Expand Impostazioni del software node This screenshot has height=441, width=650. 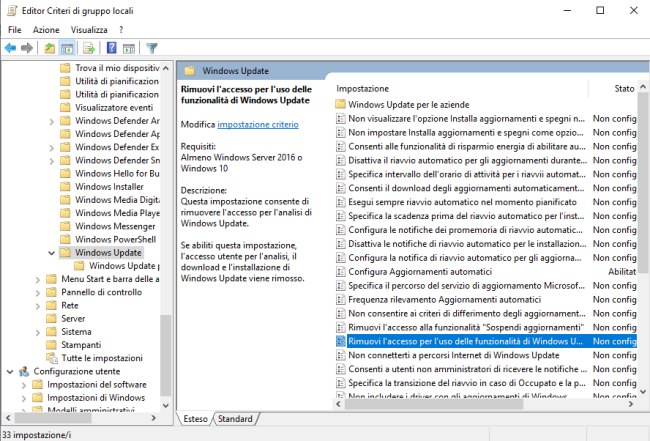tap(24, 385)
